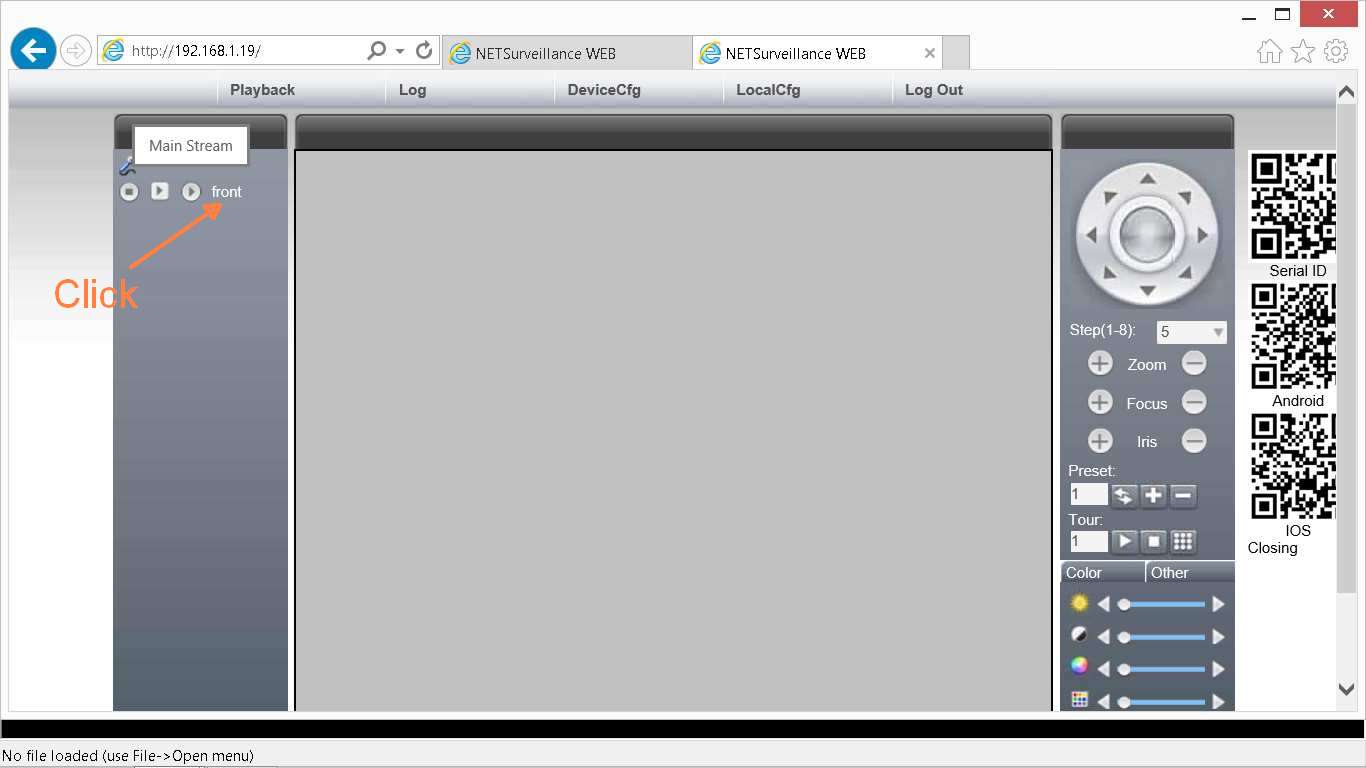Click the page scrollbar down arrow
This screenshot has width=1366, height=768.
[x=1346, y=688]
